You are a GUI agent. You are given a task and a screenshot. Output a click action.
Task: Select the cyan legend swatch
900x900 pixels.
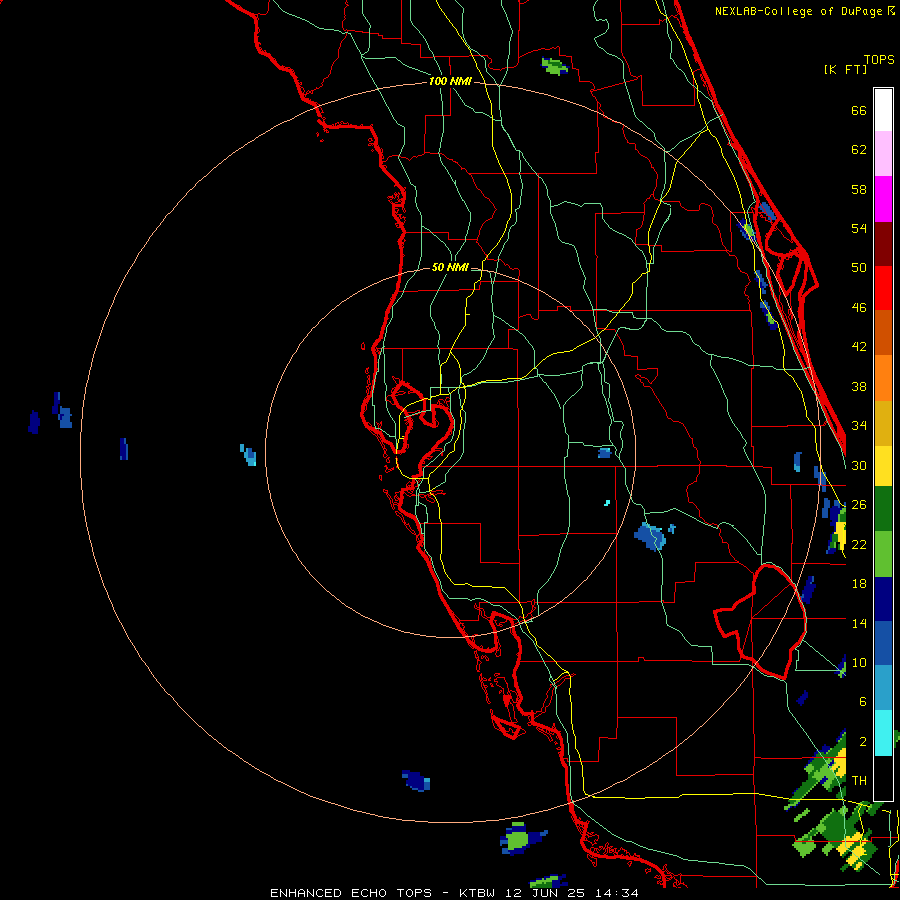tap(883, 733)
